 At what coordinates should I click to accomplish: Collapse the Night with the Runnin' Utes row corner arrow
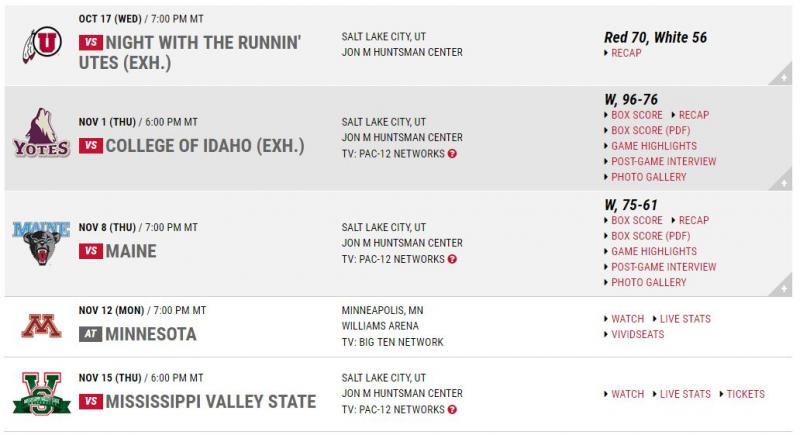coord(781,76)
